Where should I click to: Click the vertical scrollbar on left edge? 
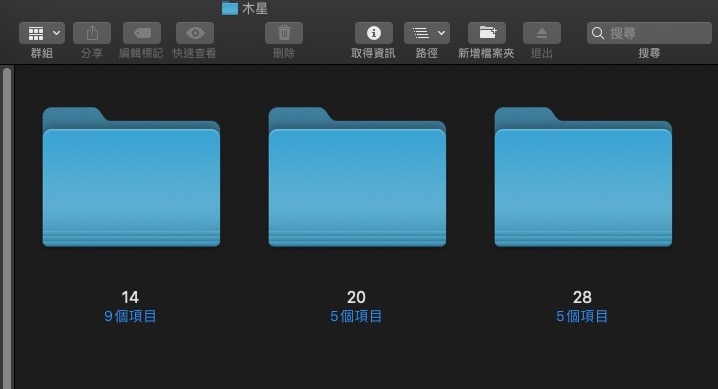click(6, 227)
